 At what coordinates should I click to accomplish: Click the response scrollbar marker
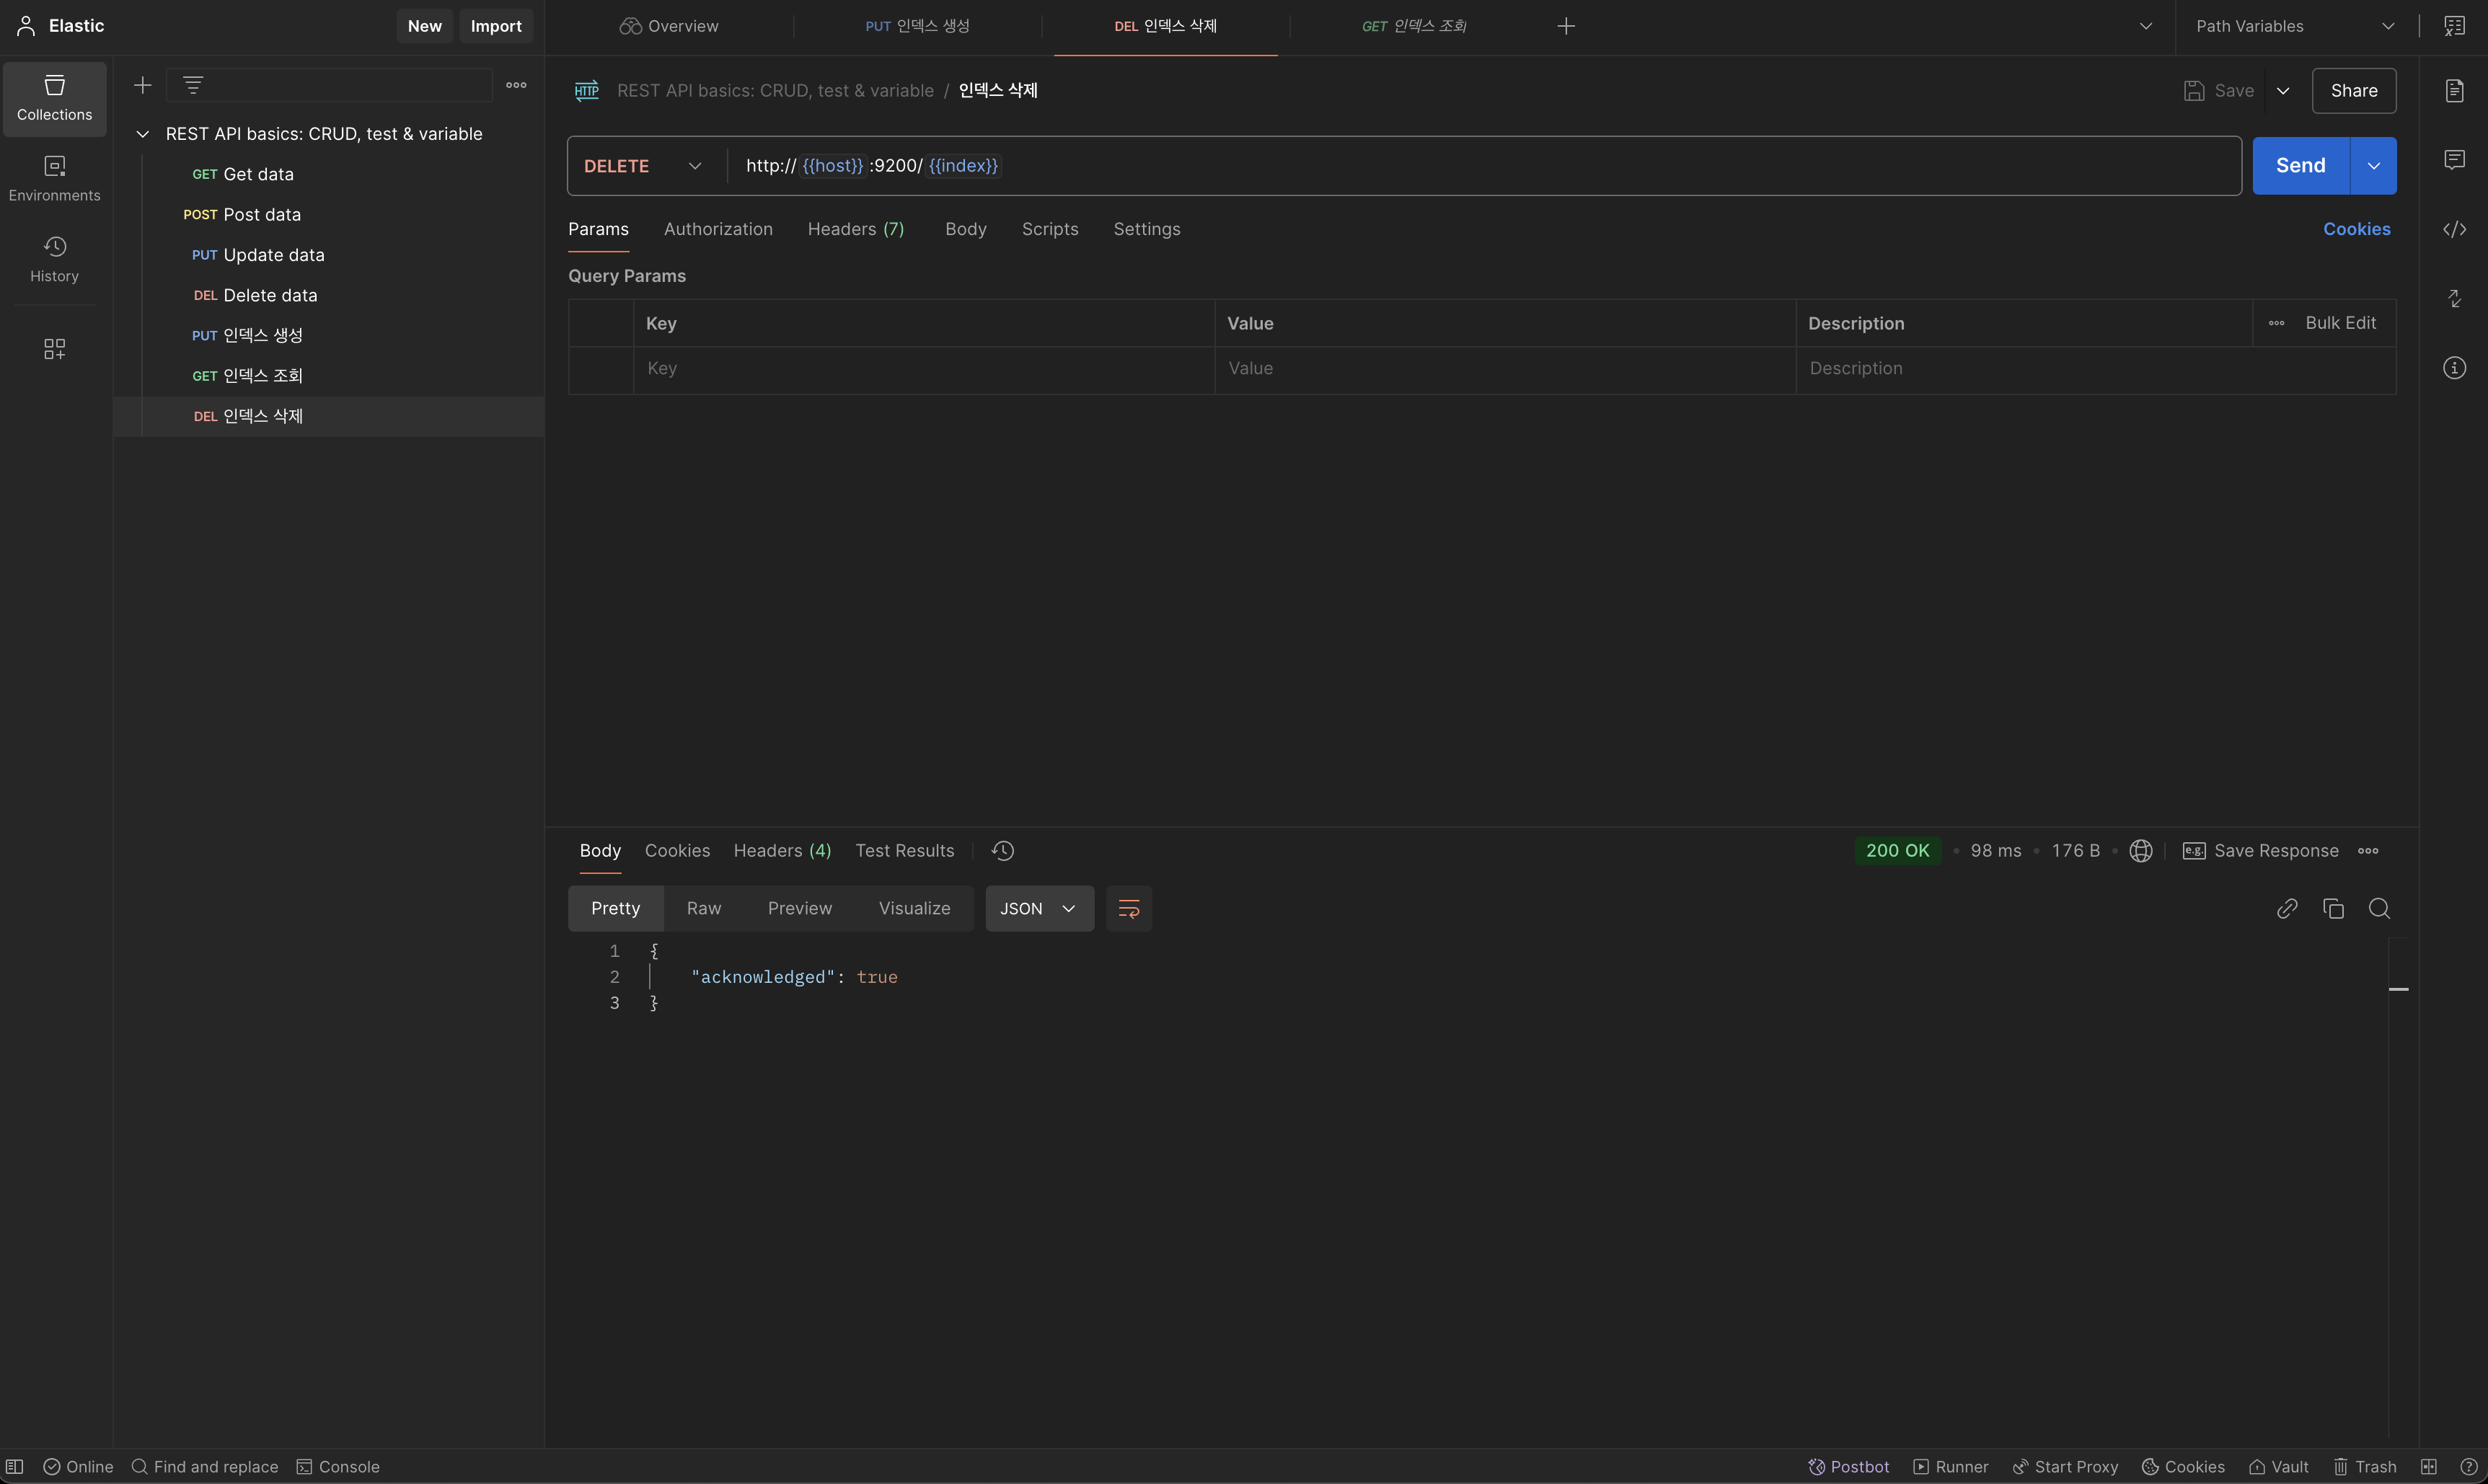coord(2398,989)
